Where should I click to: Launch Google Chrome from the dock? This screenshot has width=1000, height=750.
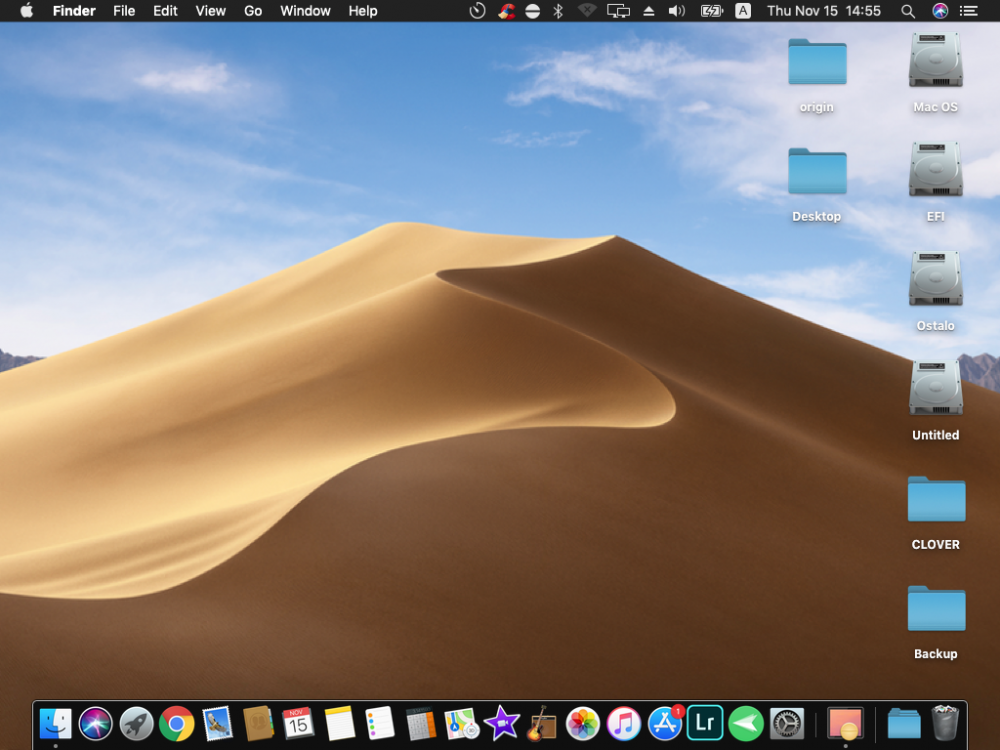pyautogui.click(x=177, y=724)
